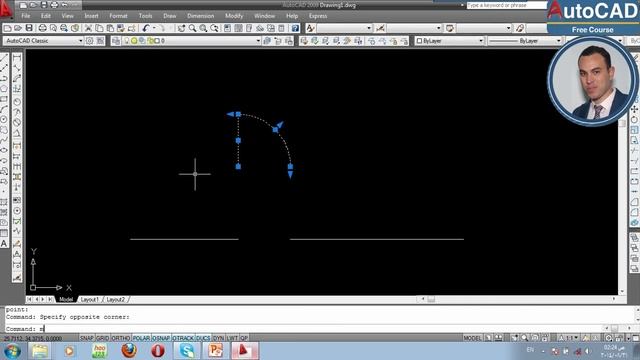Screen dimensions: 640x360
Task: Click the horizontal scrollbar thumb
Action: [431, 299]
